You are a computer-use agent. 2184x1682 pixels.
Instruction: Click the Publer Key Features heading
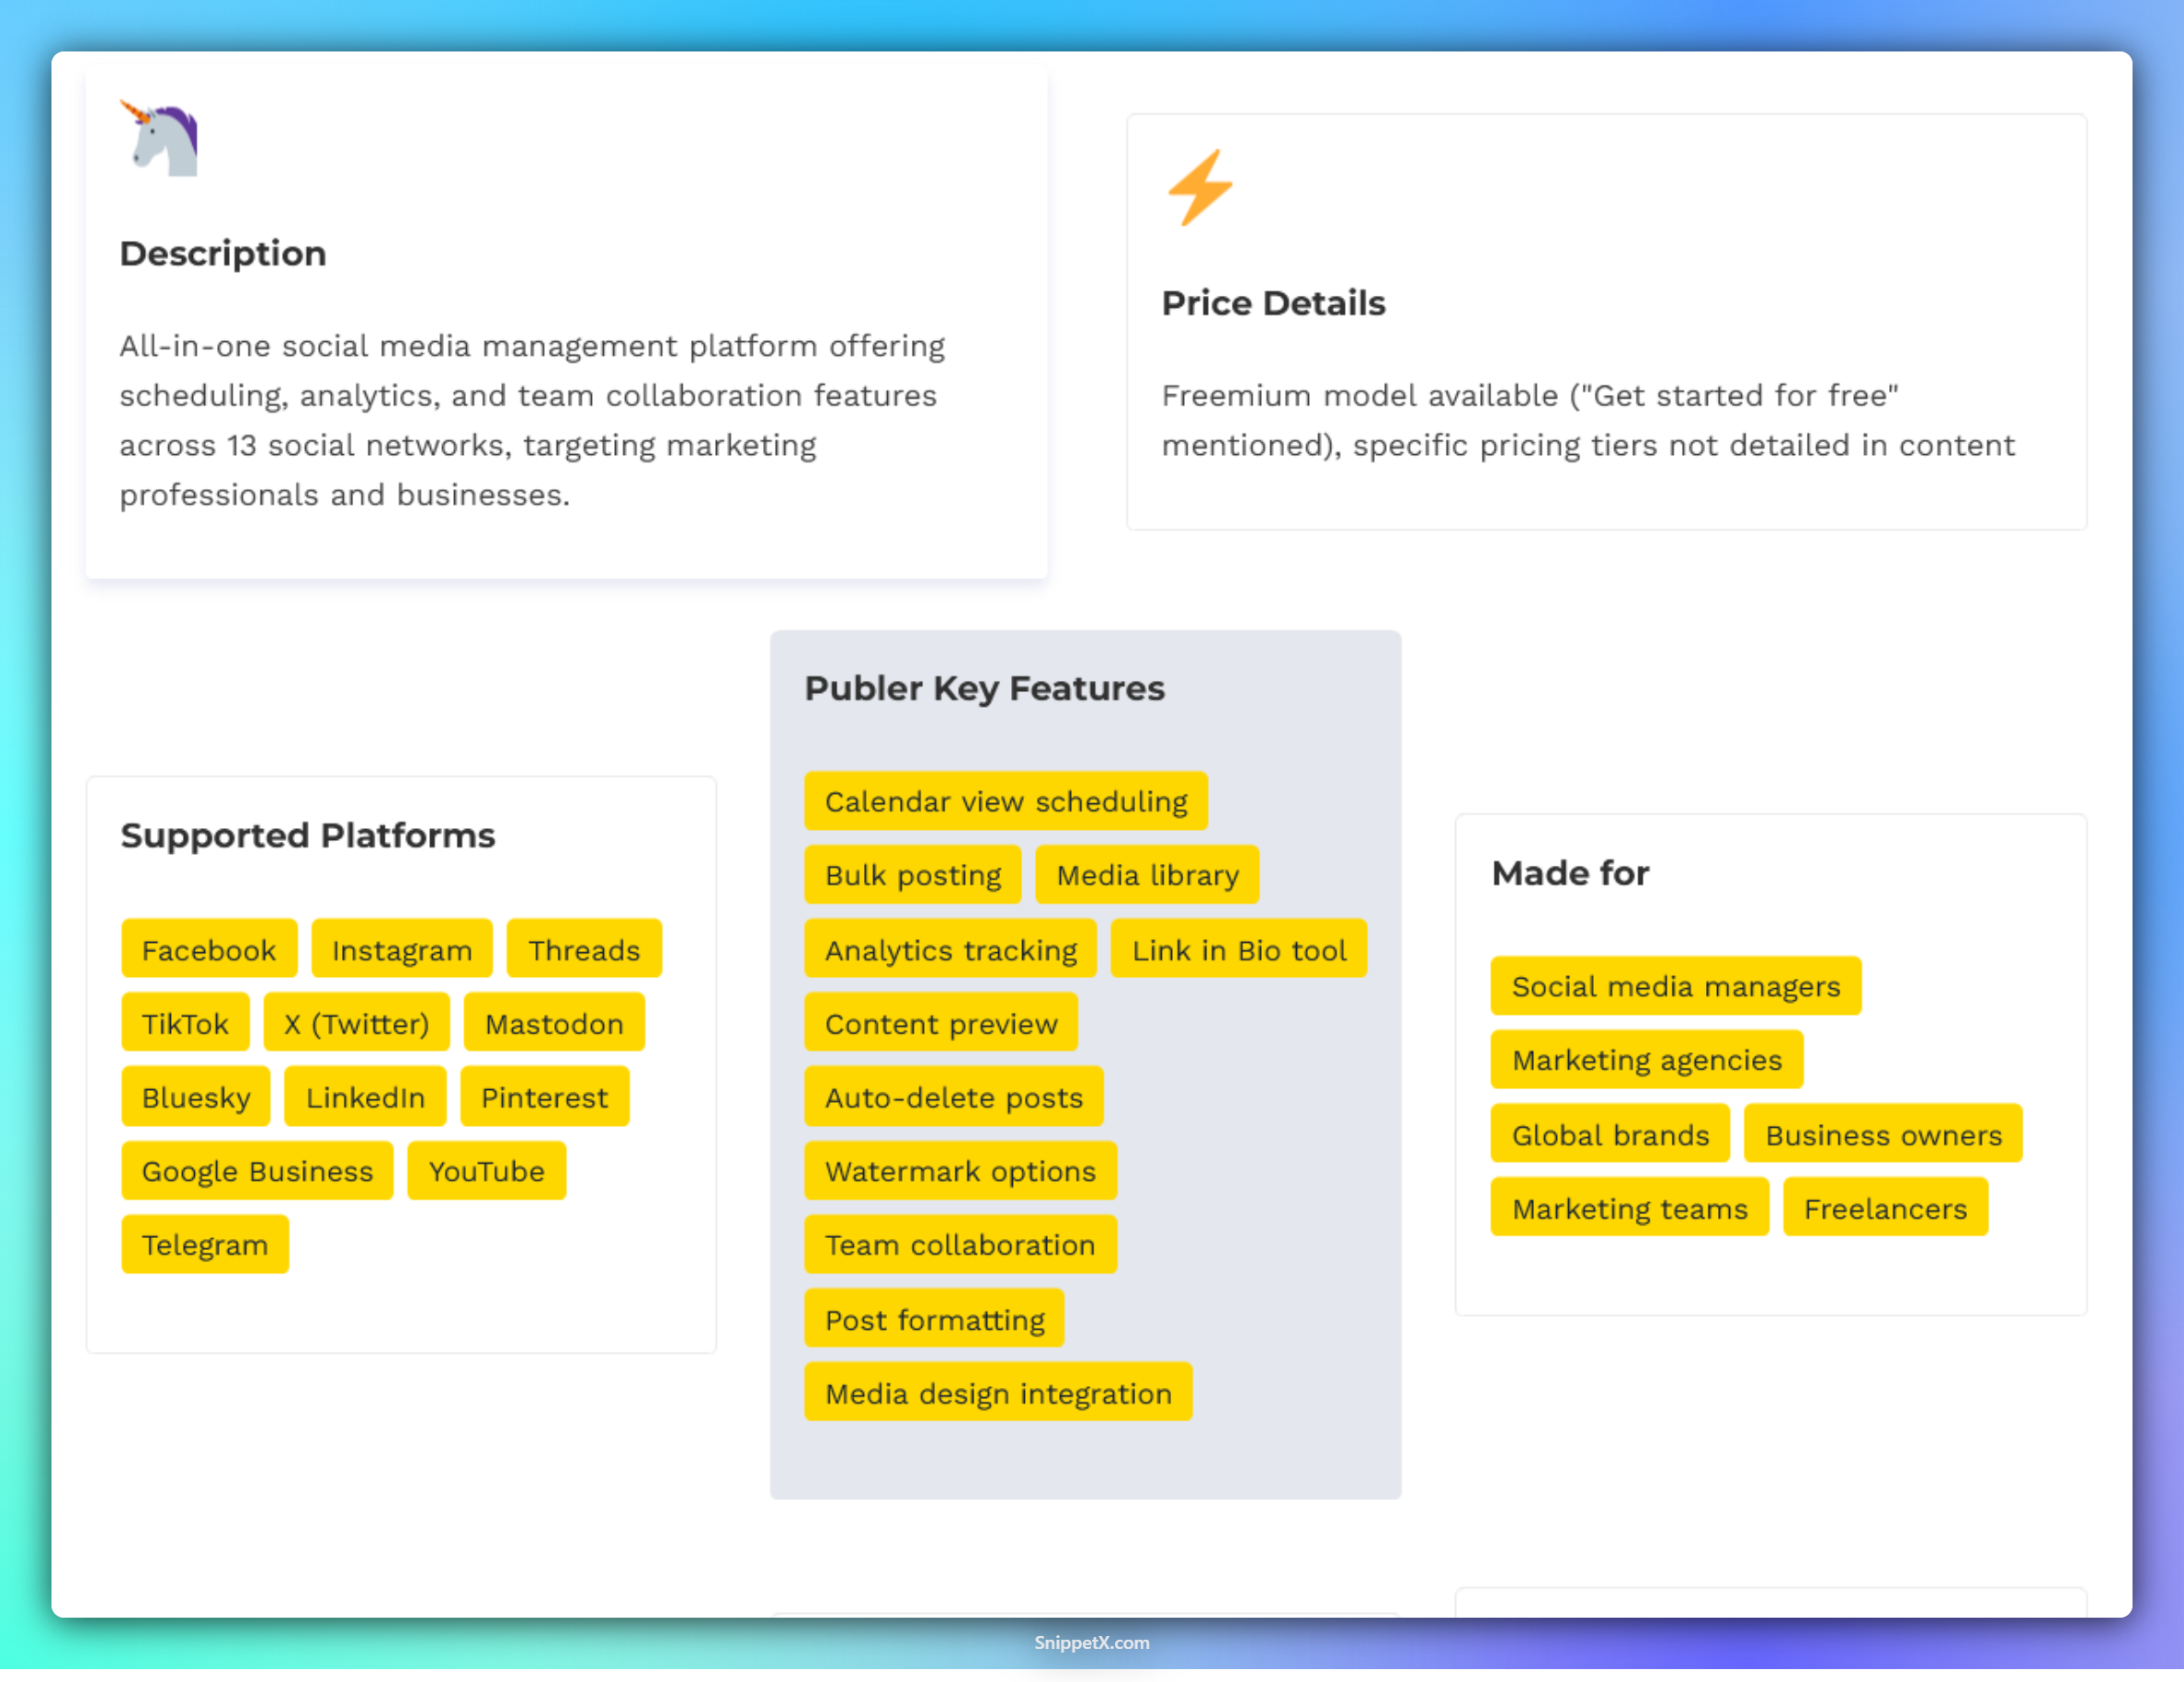(x=985, y=688)
